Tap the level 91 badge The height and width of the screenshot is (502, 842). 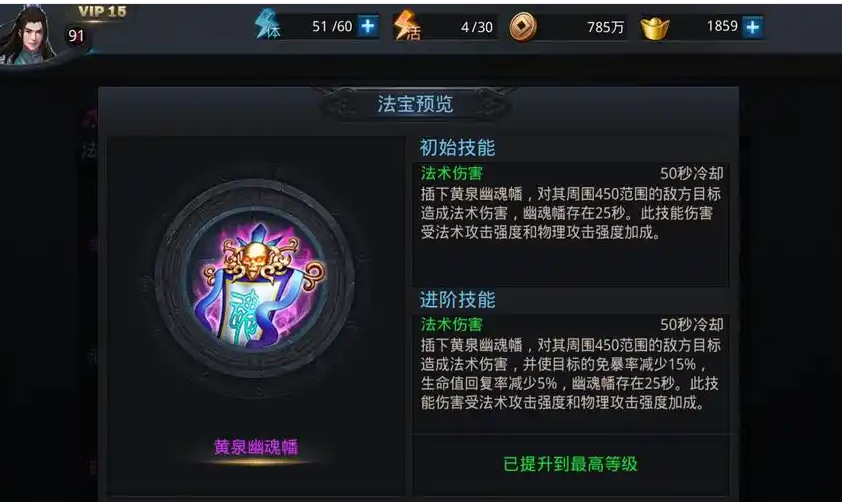pyautogui.click(x=76, y=36)
